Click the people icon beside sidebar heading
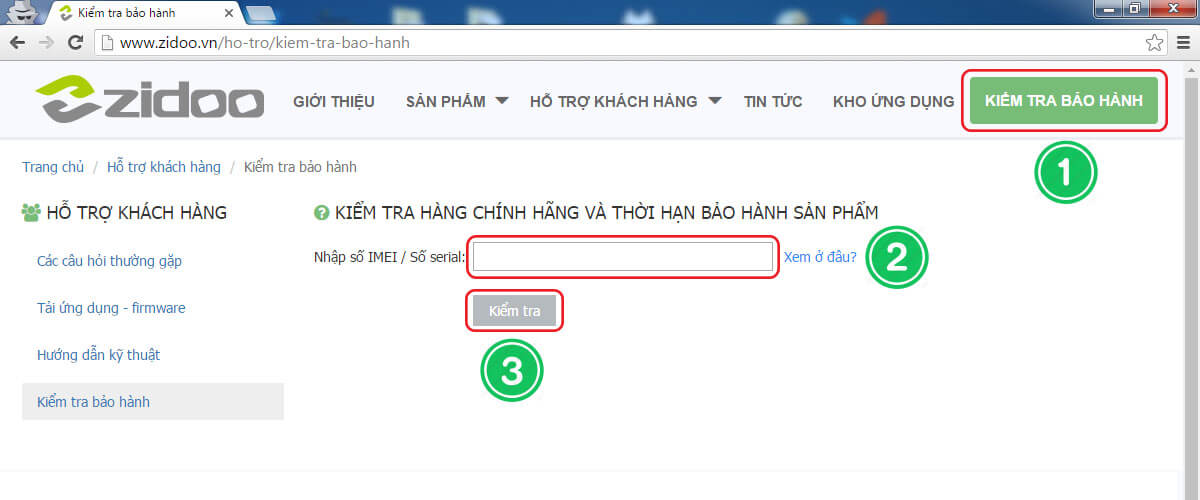Viewport: 1200px width, 500px height. [31, 212]
